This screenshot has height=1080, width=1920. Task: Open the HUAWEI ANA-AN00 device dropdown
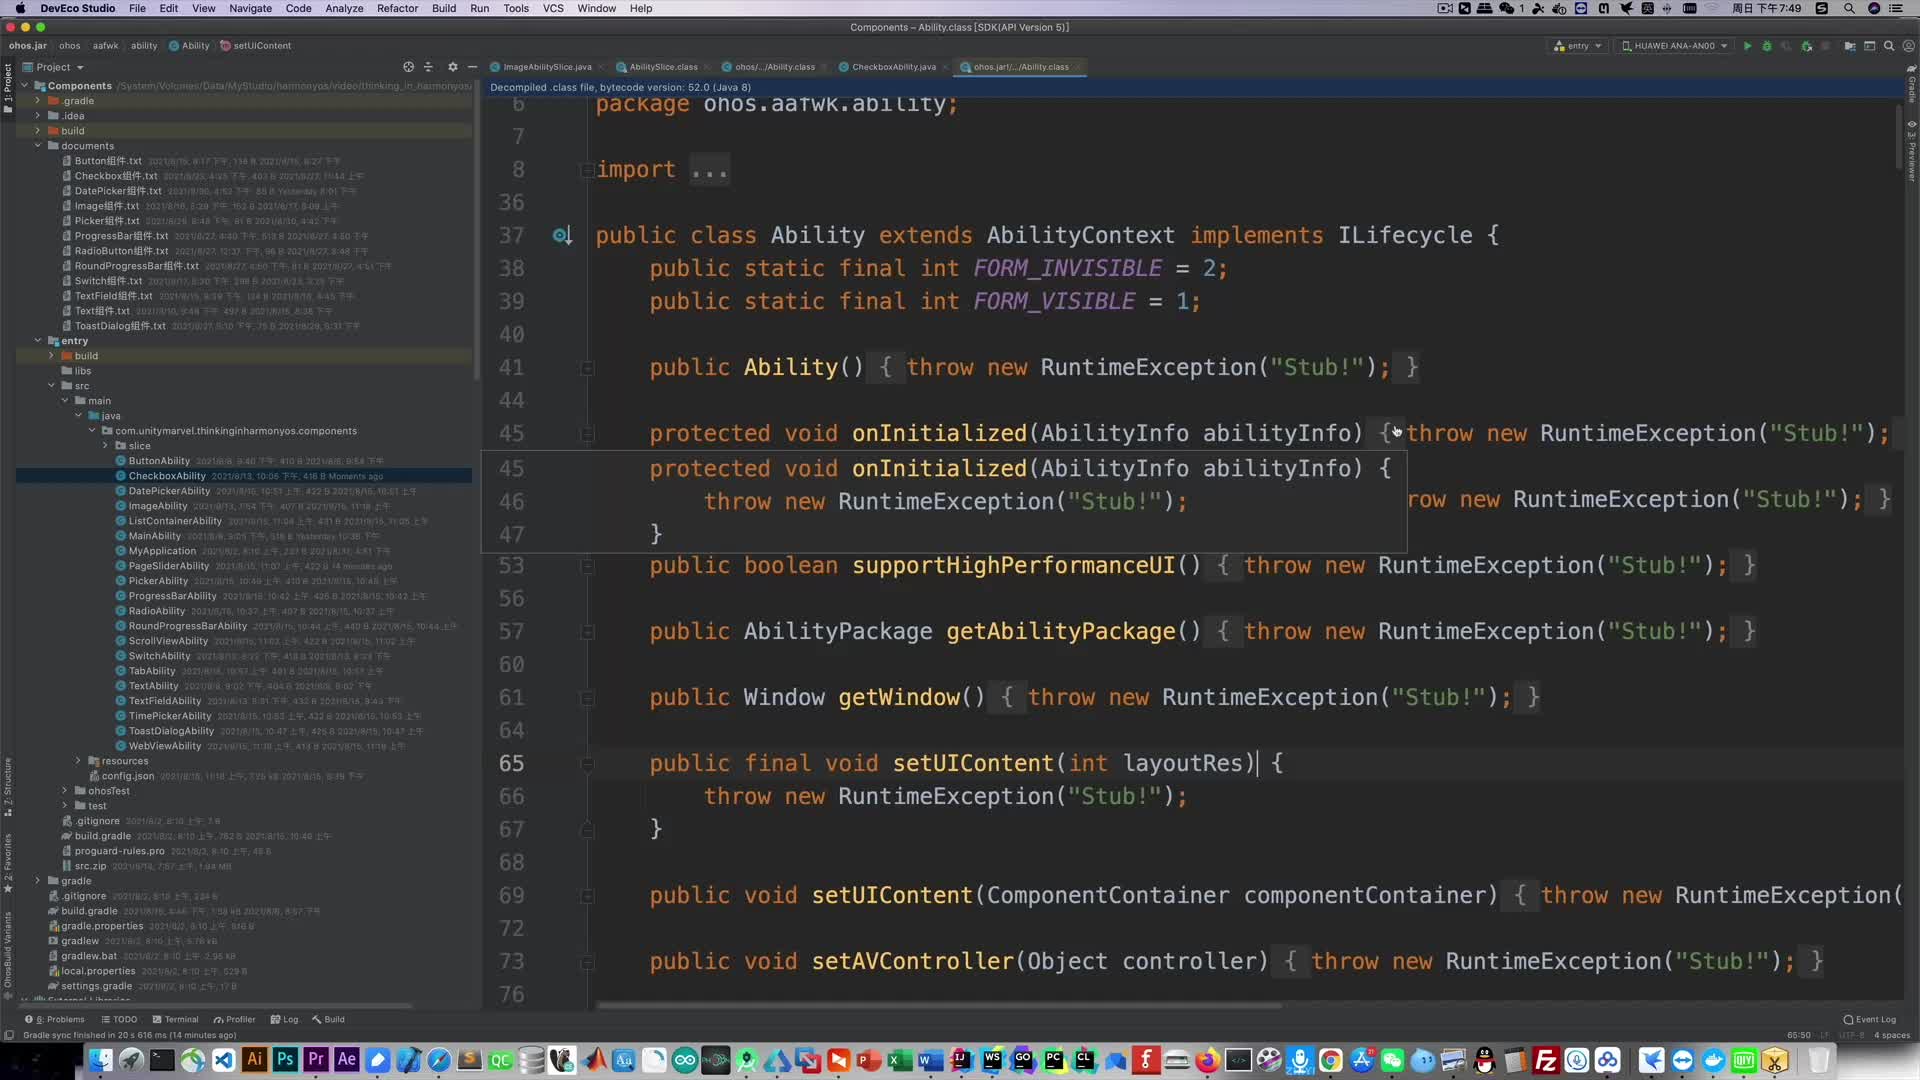coord(1674,46)
